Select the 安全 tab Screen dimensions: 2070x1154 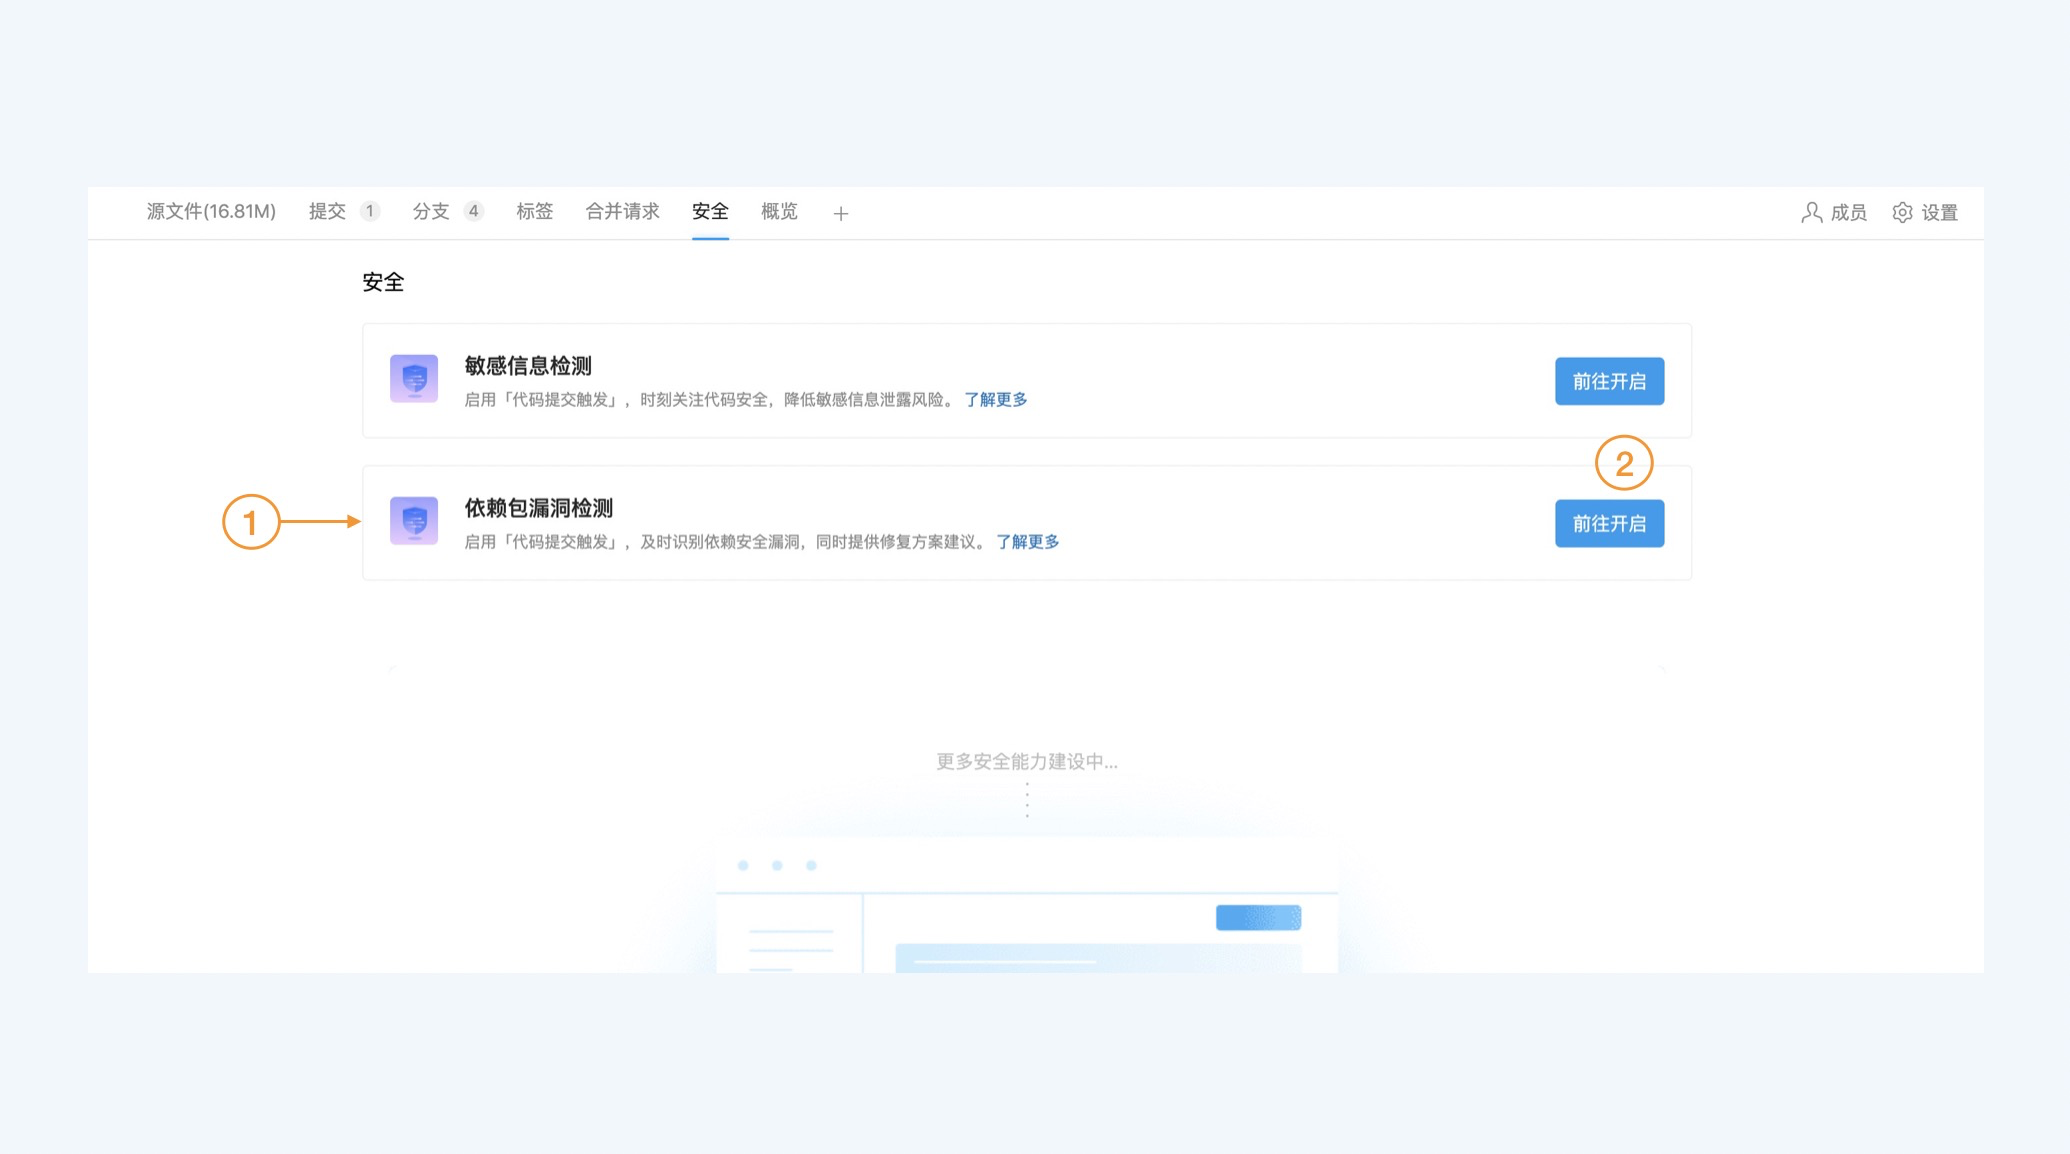tap(710, 211)
